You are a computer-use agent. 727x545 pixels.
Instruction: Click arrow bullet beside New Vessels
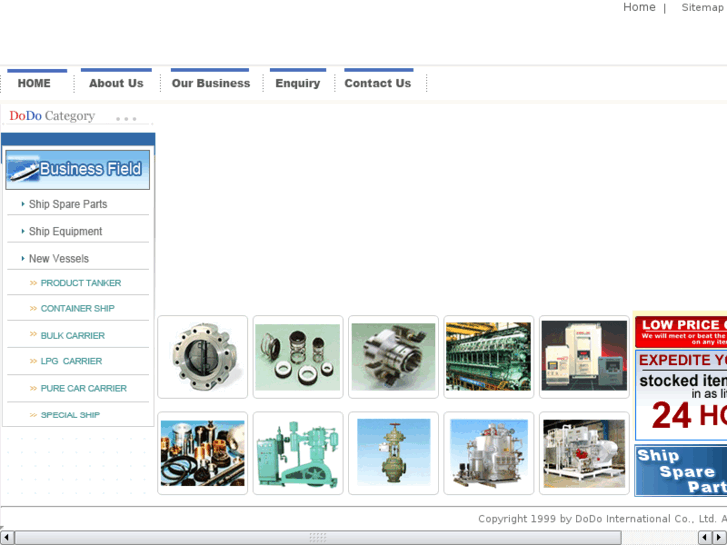coord(23,258)
